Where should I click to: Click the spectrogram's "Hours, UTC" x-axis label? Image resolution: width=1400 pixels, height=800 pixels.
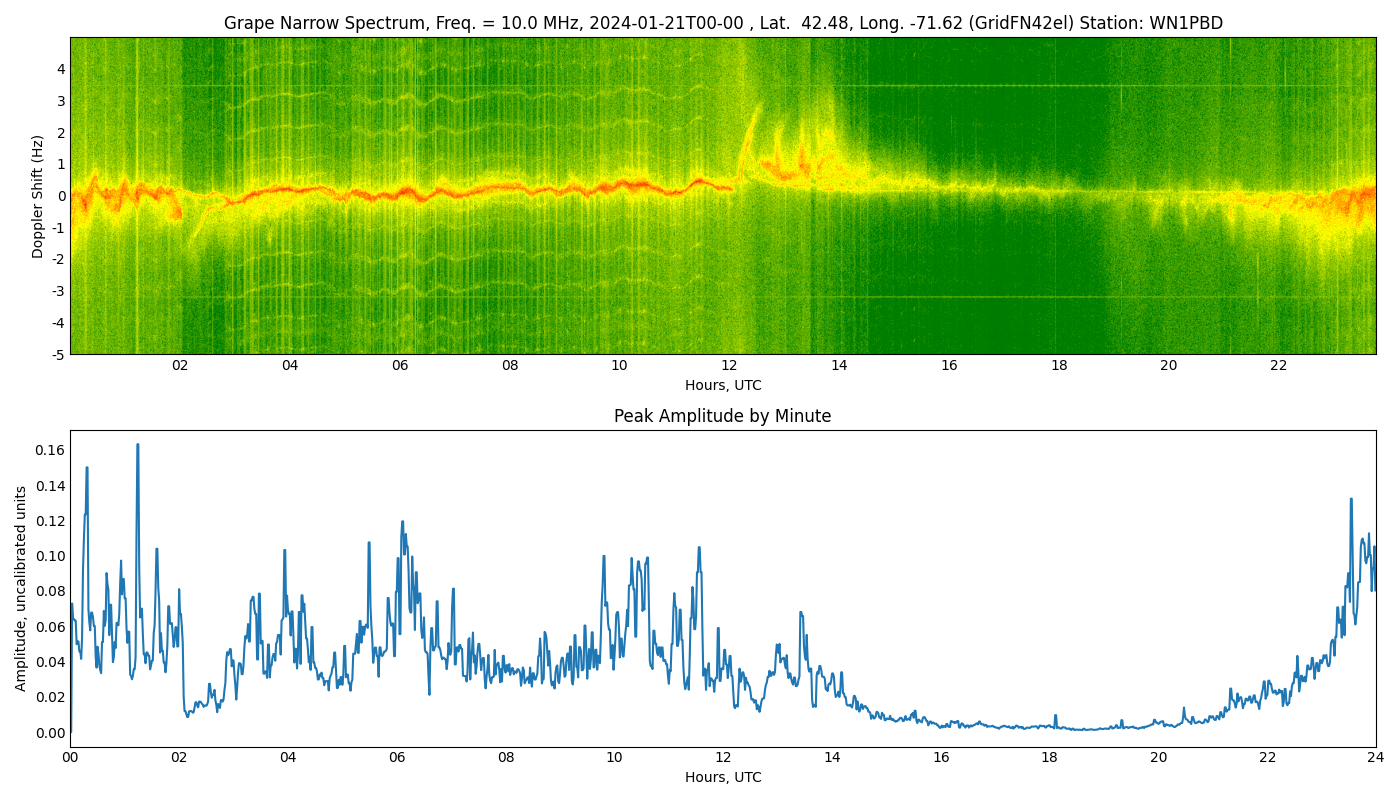(722, 385)
